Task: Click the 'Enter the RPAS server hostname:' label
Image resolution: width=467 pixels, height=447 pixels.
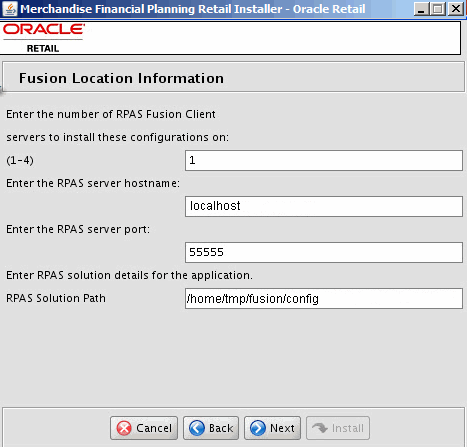Action: pos(93,183)
